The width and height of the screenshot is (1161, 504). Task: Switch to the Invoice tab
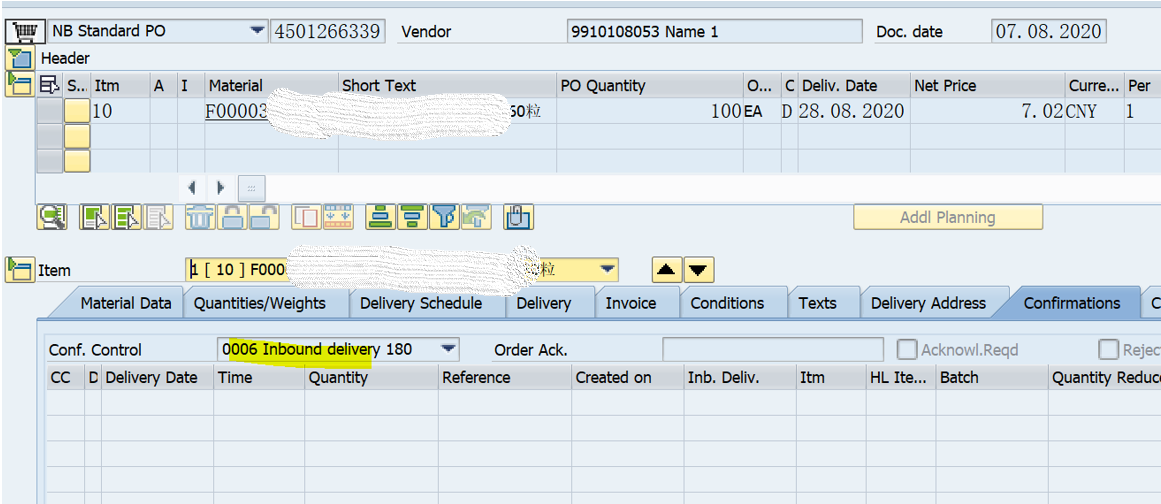(x=631, y=303)
